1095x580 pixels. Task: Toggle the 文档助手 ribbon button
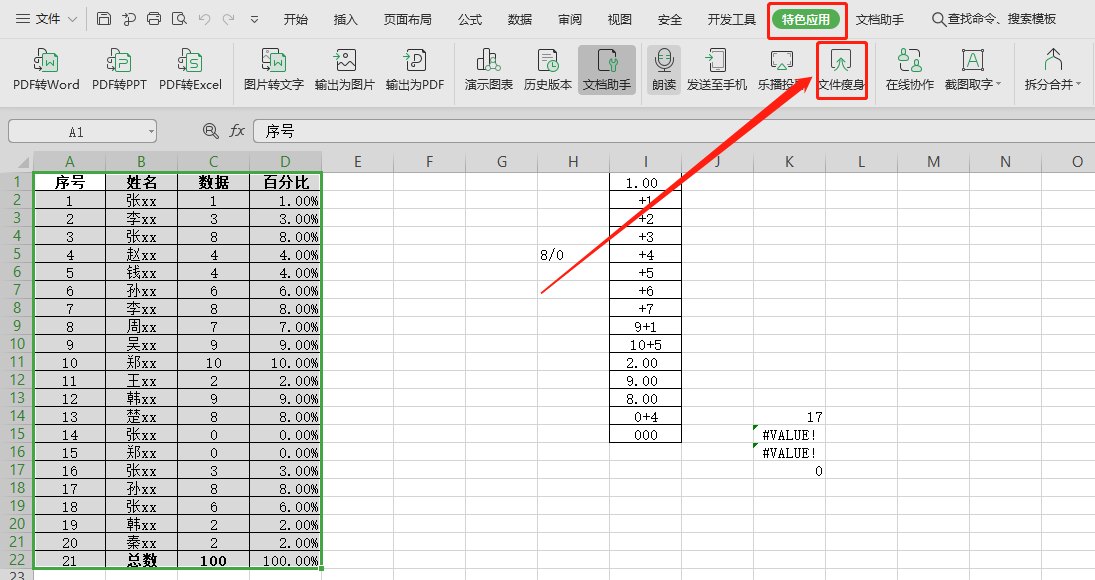[x=607, y=69]
